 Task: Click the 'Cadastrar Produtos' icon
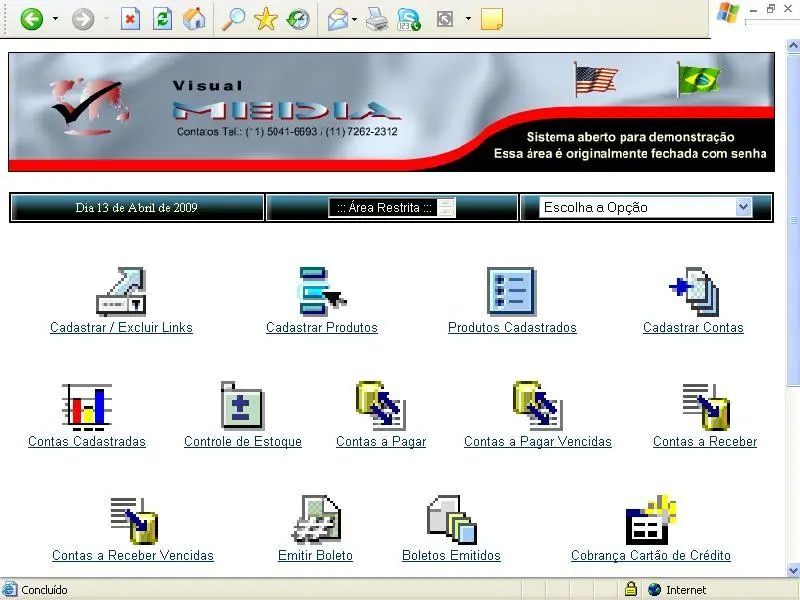(322, 291)
